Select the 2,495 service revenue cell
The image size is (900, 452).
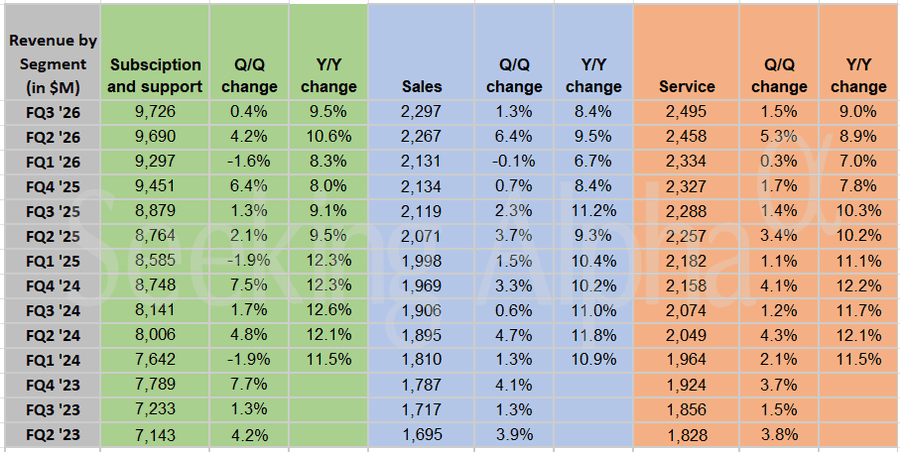pyautogui.click(x=686, y=111)
